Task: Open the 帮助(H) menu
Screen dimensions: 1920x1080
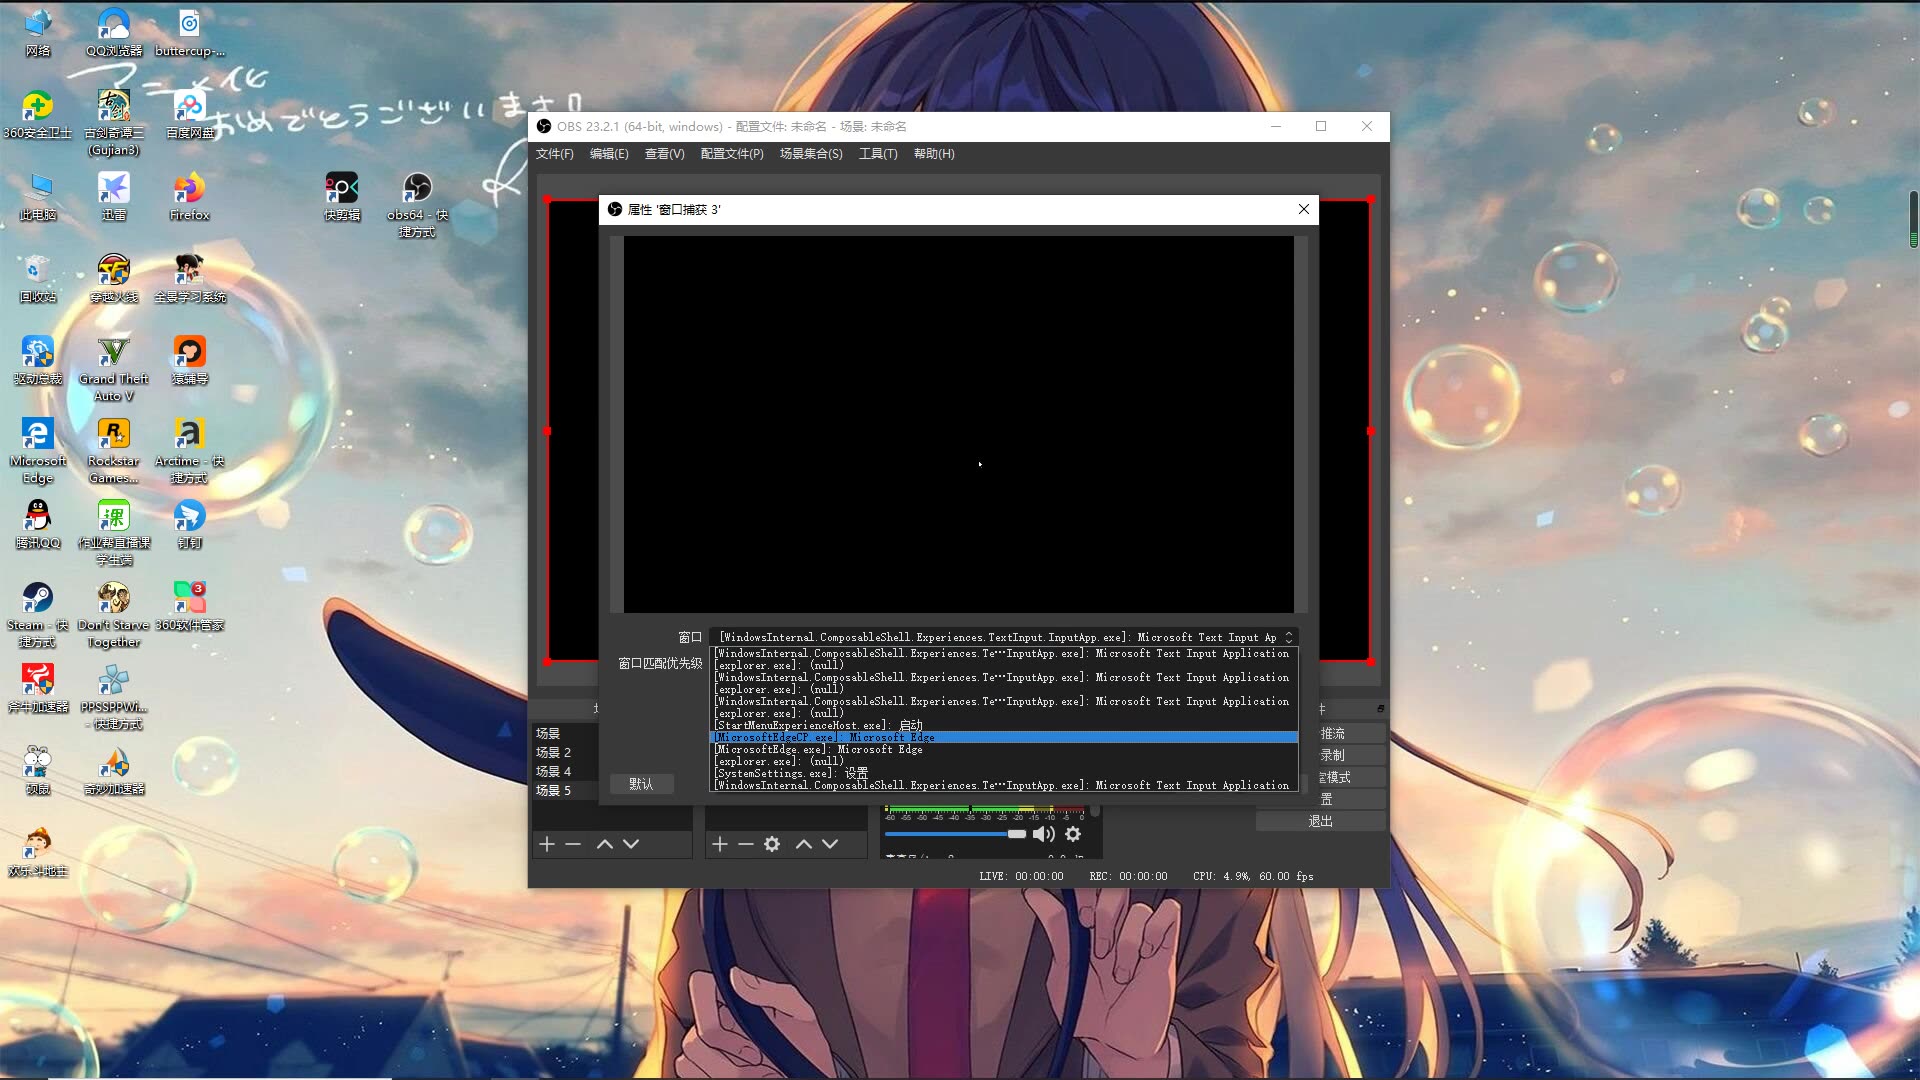Action: click(x=934, y=154)
